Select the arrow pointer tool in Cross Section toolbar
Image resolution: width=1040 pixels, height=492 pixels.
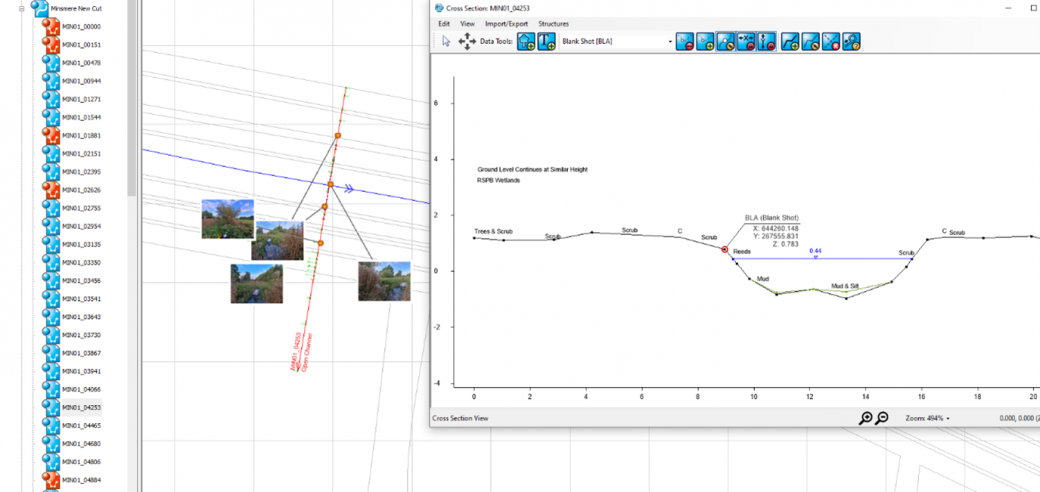click(x=446, y=41)
